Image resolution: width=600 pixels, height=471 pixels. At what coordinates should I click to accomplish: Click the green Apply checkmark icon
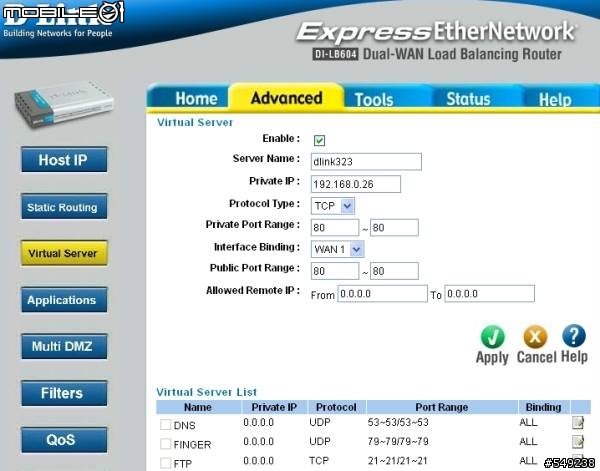tap(492, 337)
